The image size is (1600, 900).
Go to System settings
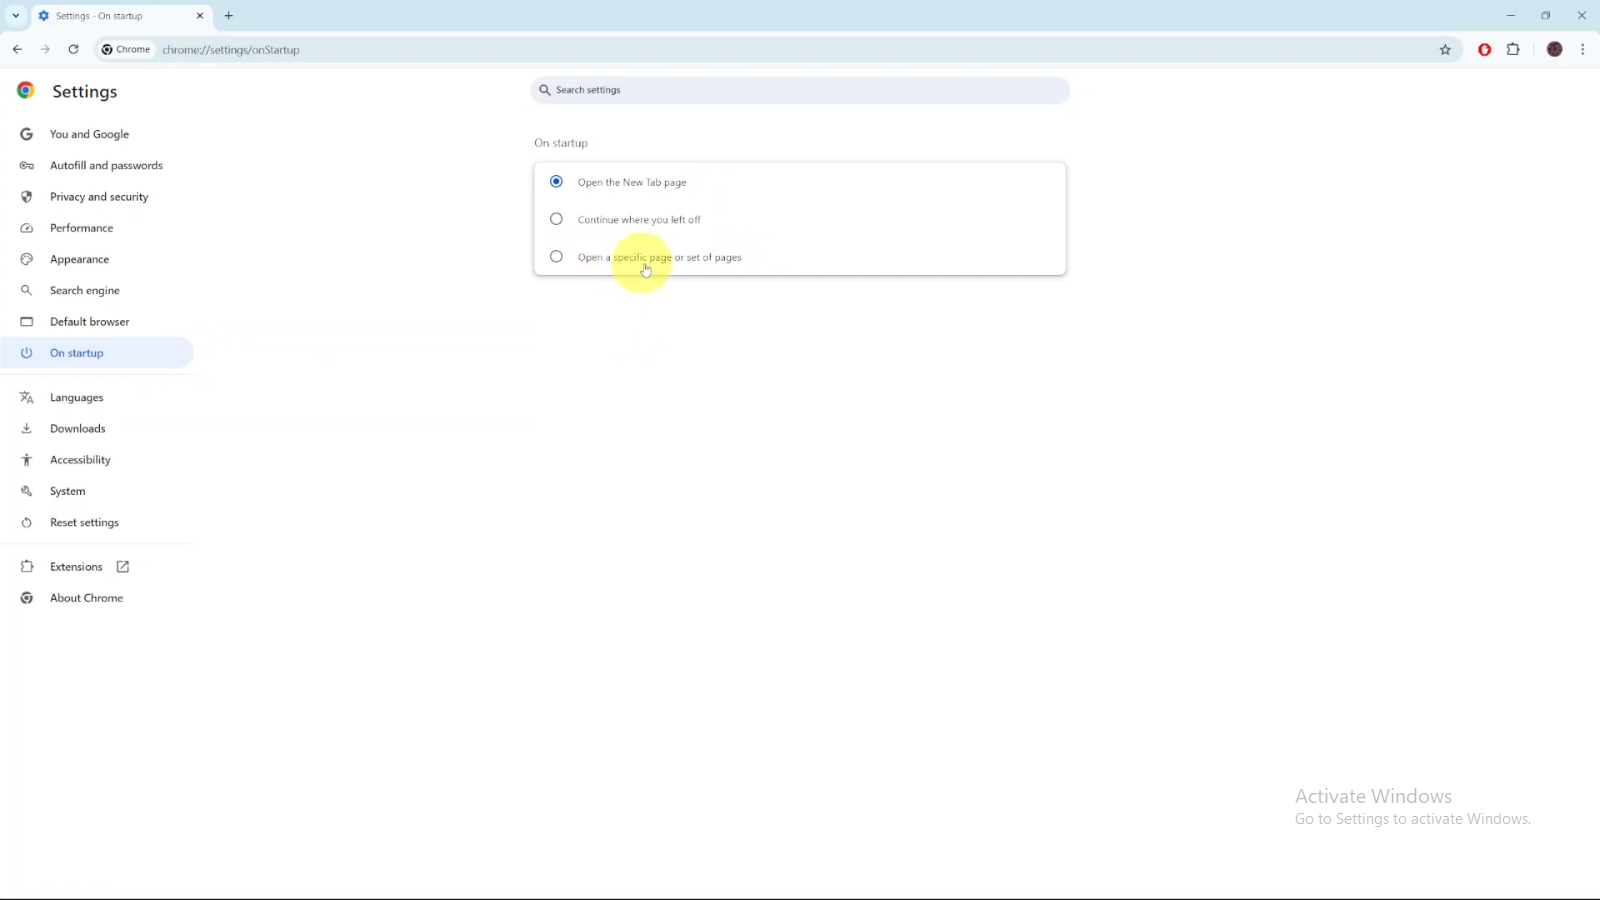click(x=97, y=491)
